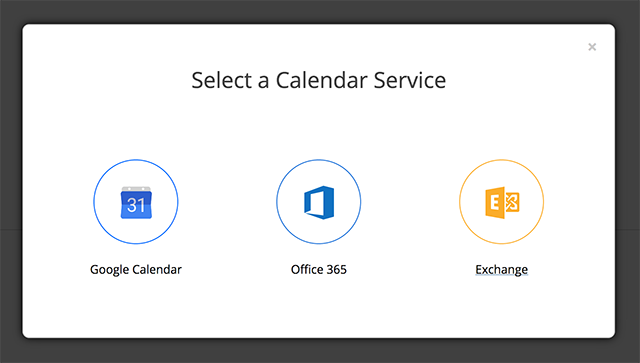This screenshot has height=363, width=640.
Task: Close the calendar service dialog
Action: [592, 47]
